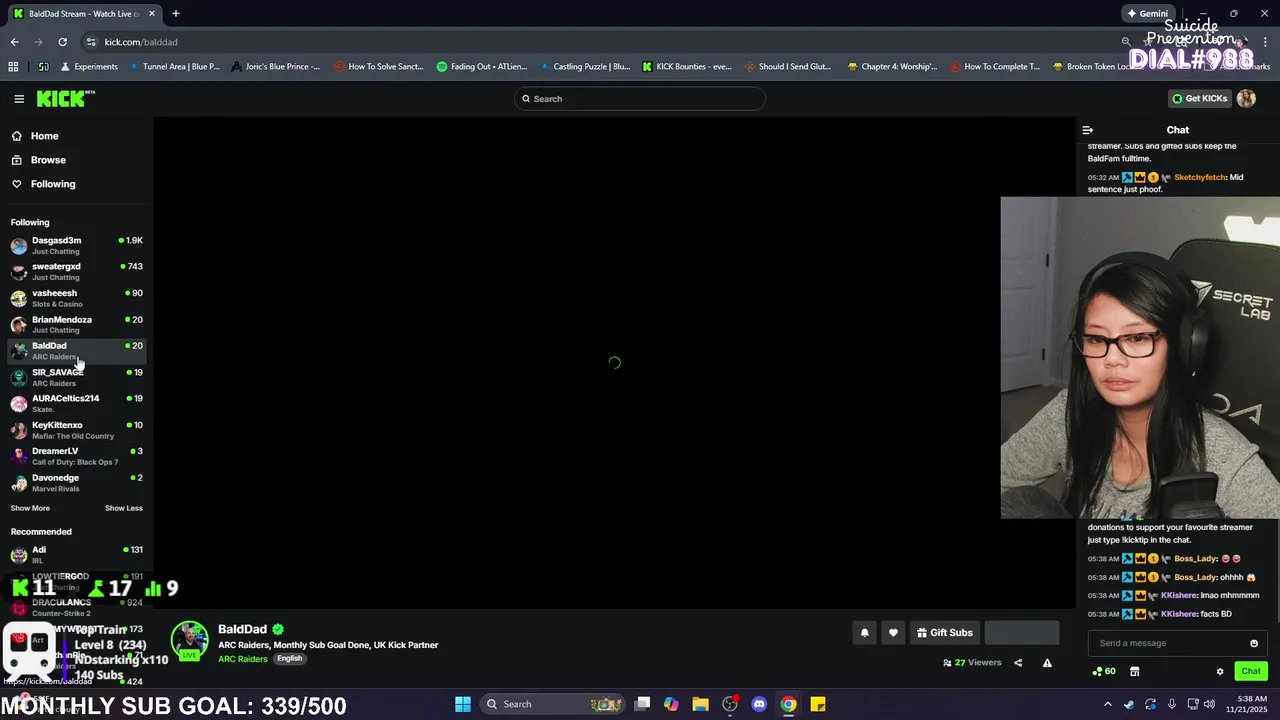Open the Chrome apps grid bookmark
Viewport: 1280px width, 720px height.
[13, 67]
